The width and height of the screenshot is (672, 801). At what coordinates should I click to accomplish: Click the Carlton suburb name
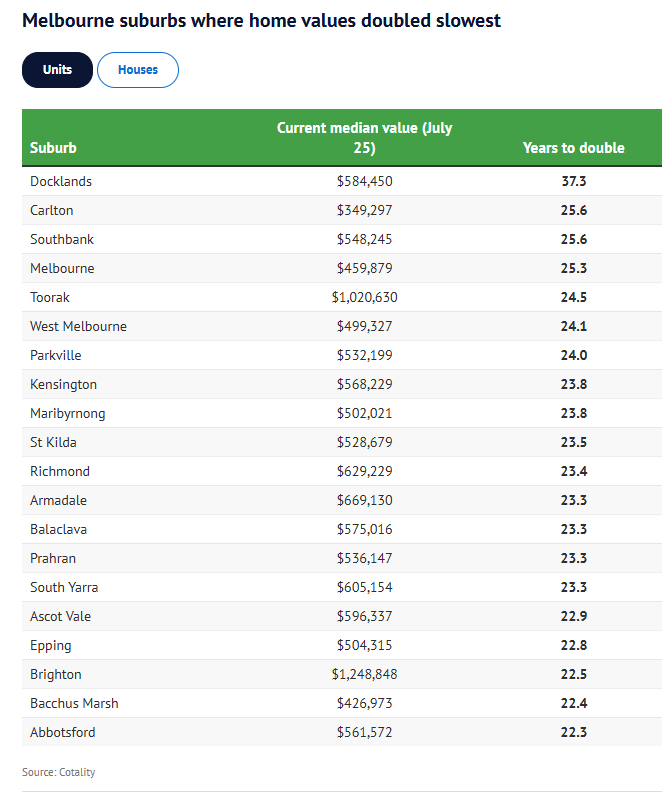[x=52, y=211]
